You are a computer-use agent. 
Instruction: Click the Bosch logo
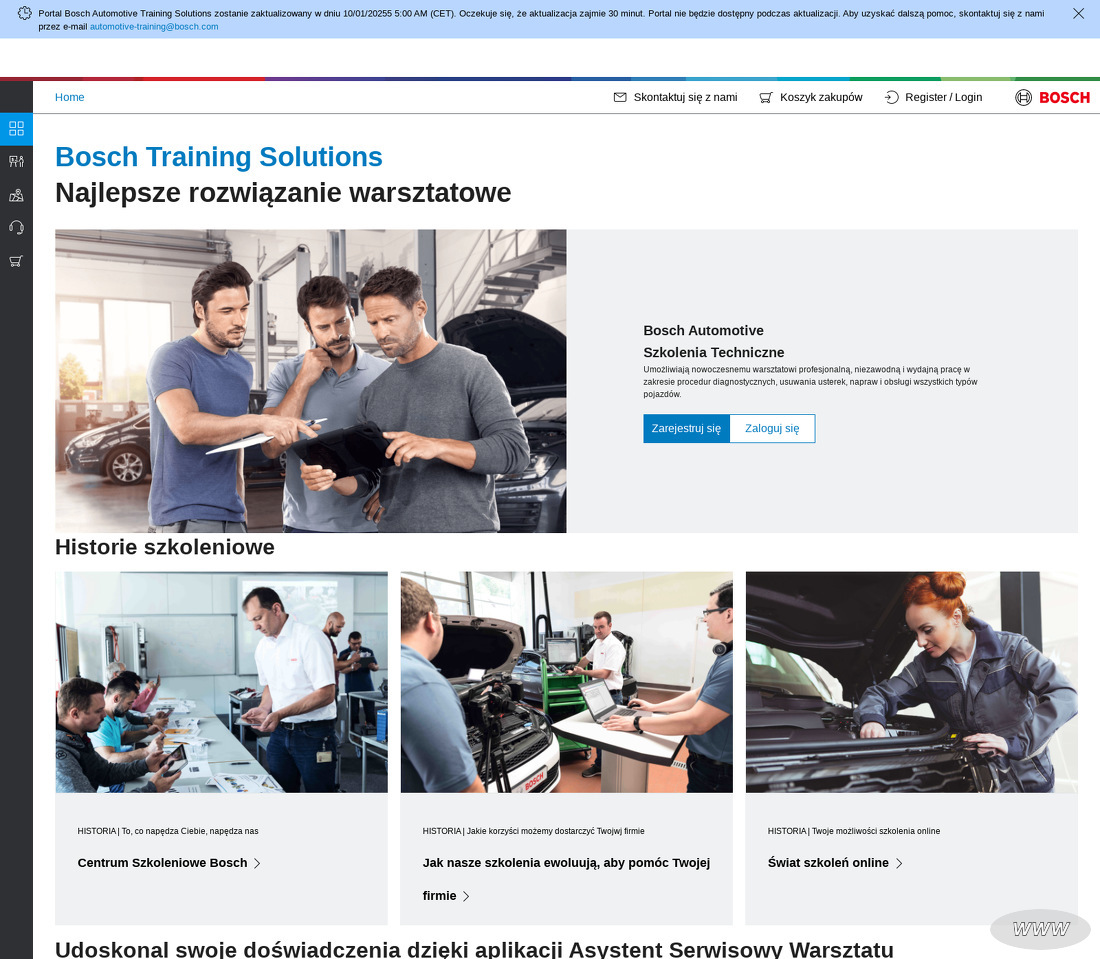[1052, 98]
